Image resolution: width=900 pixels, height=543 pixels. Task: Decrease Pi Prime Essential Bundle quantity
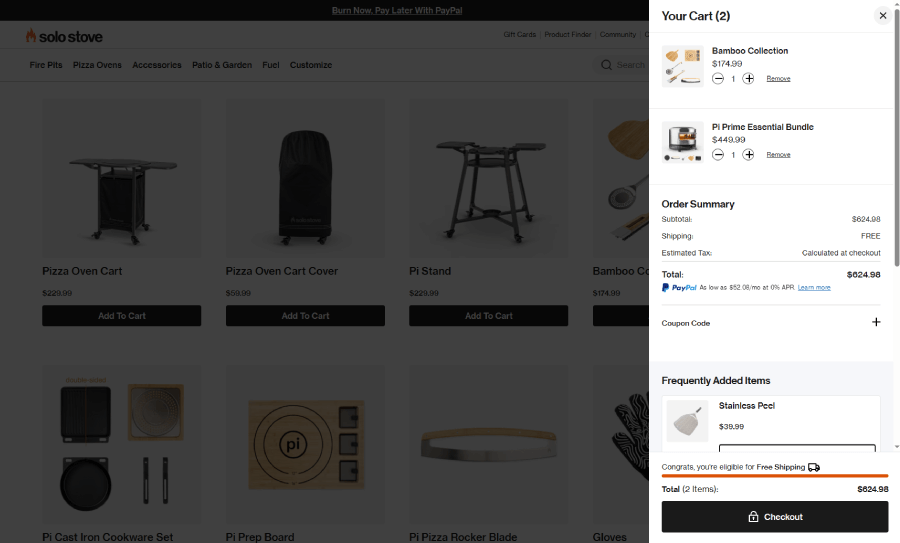[x=717, y=154]
